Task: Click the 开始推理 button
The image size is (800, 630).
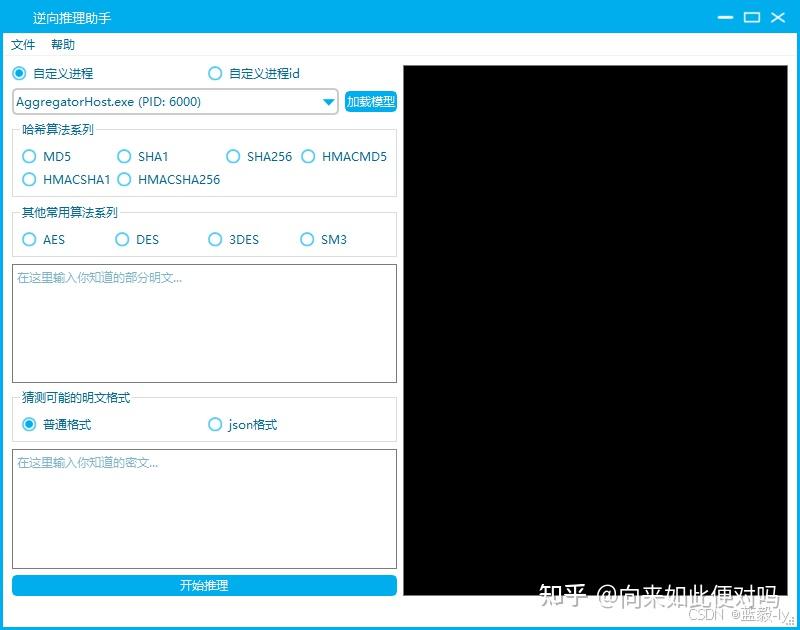Action: click(x=204, y=586)
